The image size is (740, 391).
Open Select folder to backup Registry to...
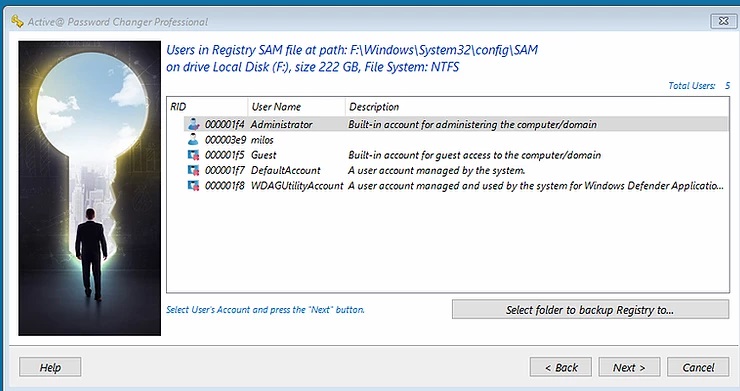[590, 310]
